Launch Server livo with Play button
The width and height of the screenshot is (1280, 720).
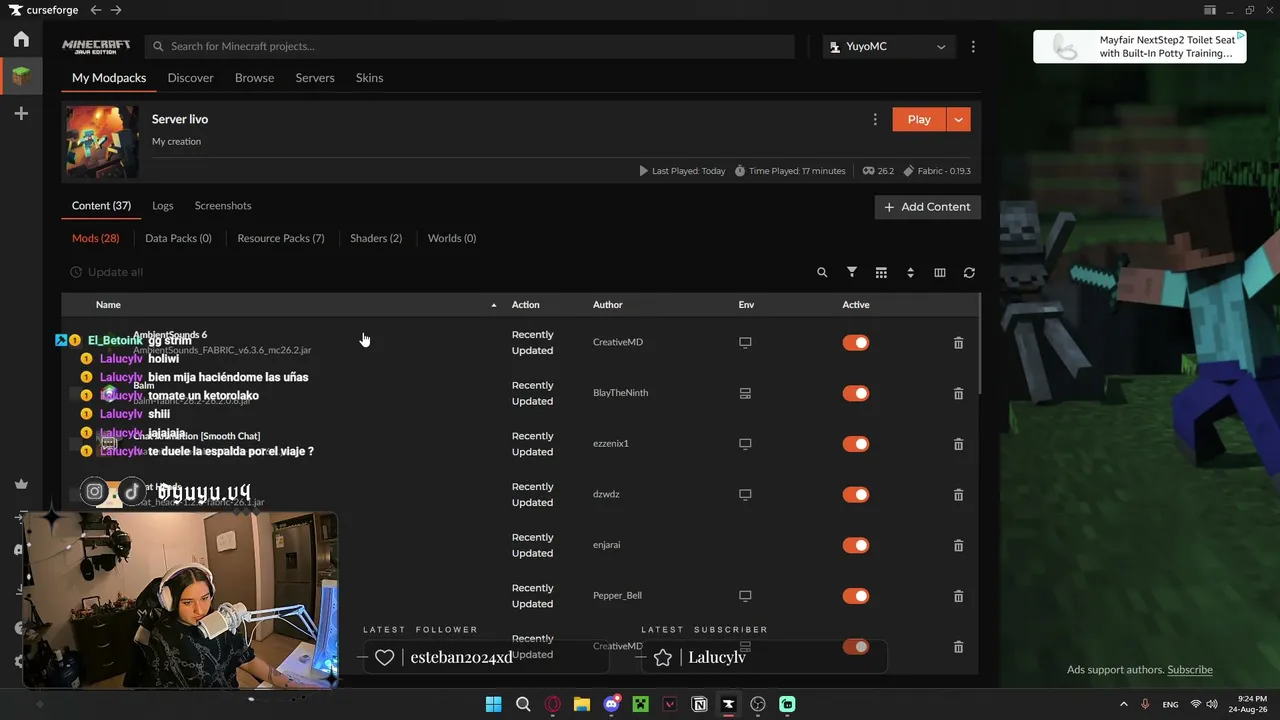[919, 119]
